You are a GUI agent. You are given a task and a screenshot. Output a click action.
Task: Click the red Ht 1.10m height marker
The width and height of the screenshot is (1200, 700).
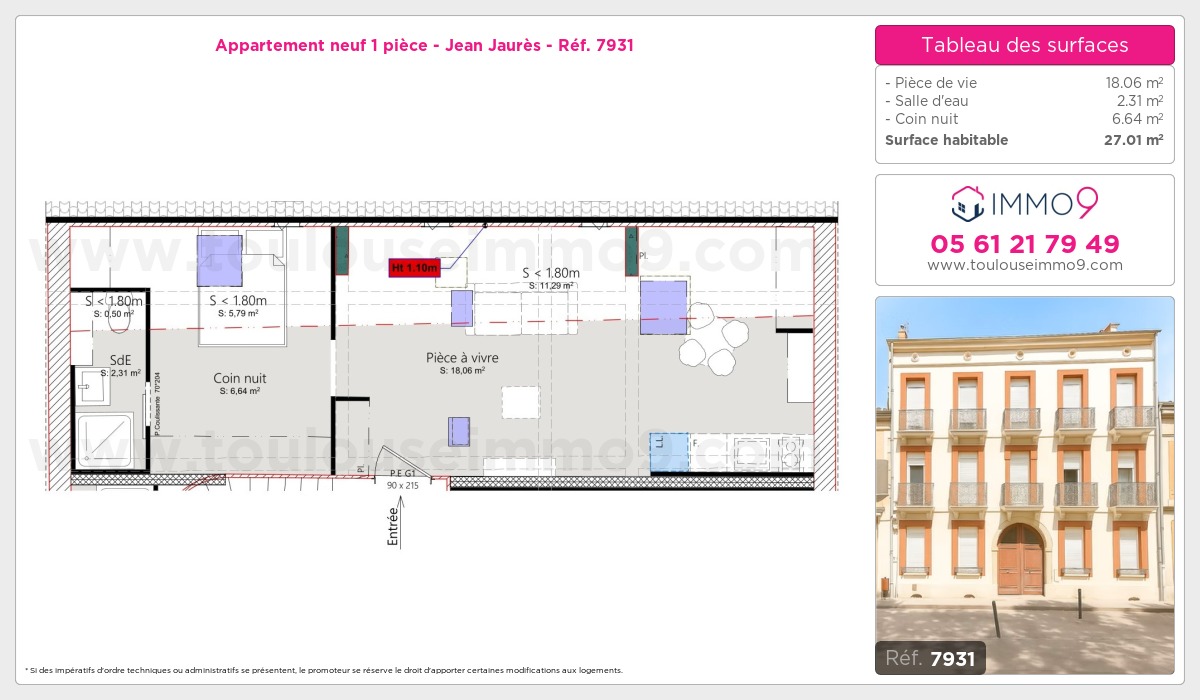[x=414, y=267]
